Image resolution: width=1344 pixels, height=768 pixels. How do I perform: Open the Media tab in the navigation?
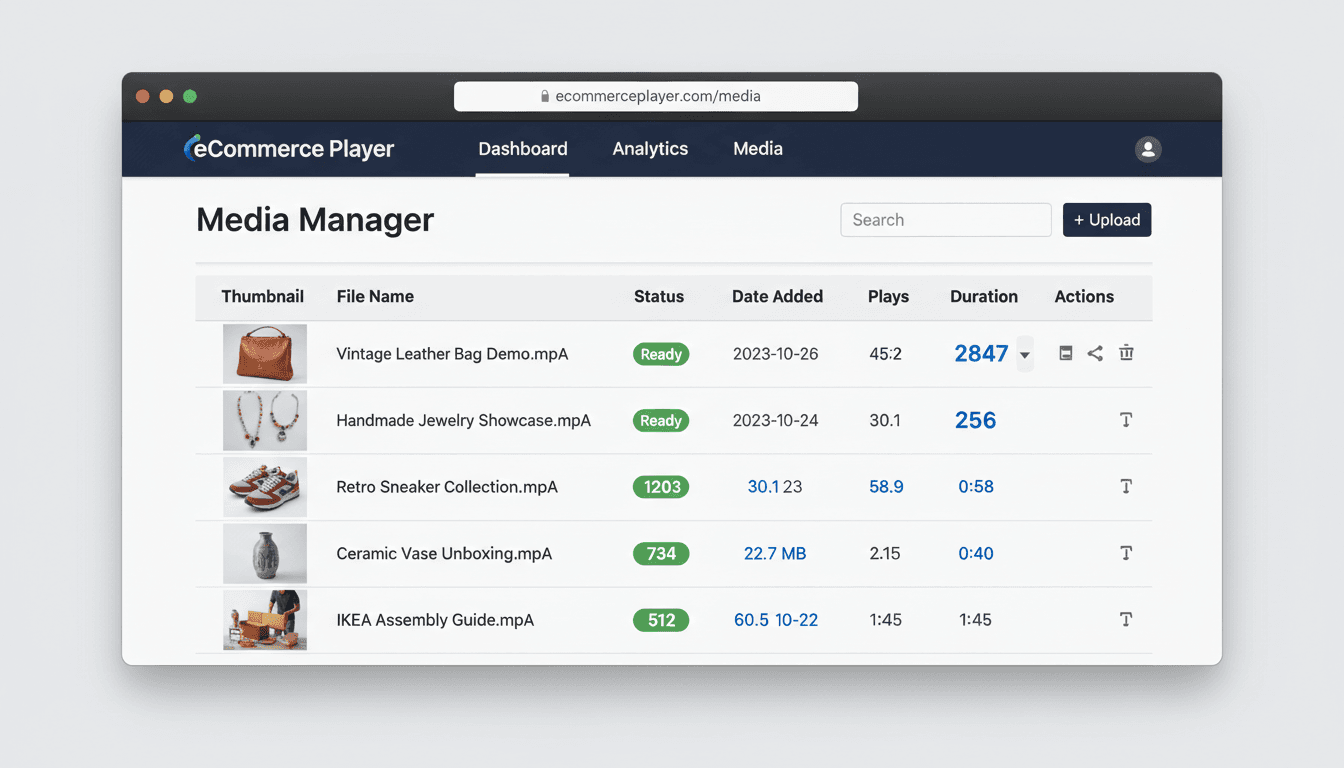pyautogui.click(x=757, y=148)
